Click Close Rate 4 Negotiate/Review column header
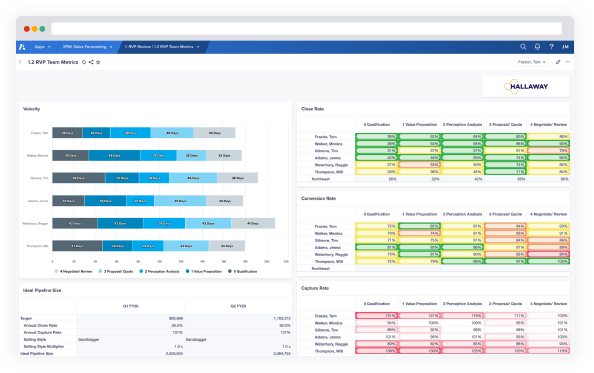This screenshot has width=594, height=373. click(x=548, y=125)
